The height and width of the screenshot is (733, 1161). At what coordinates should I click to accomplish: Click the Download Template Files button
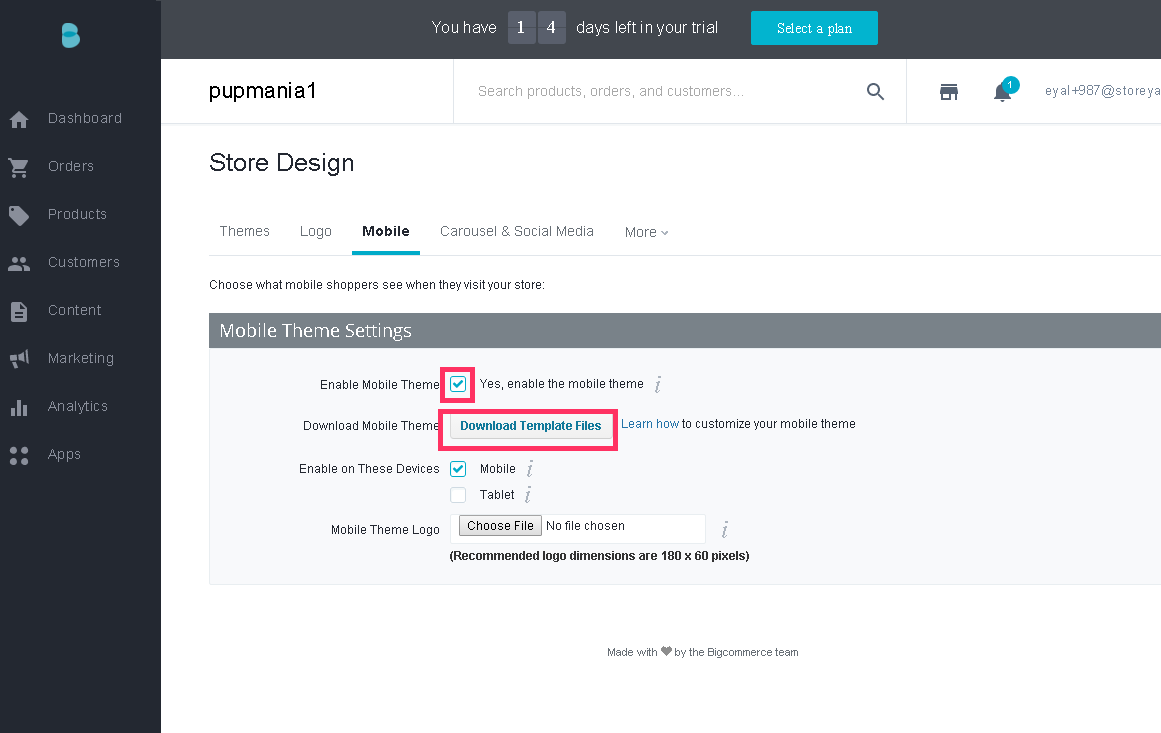pos(531,426)
